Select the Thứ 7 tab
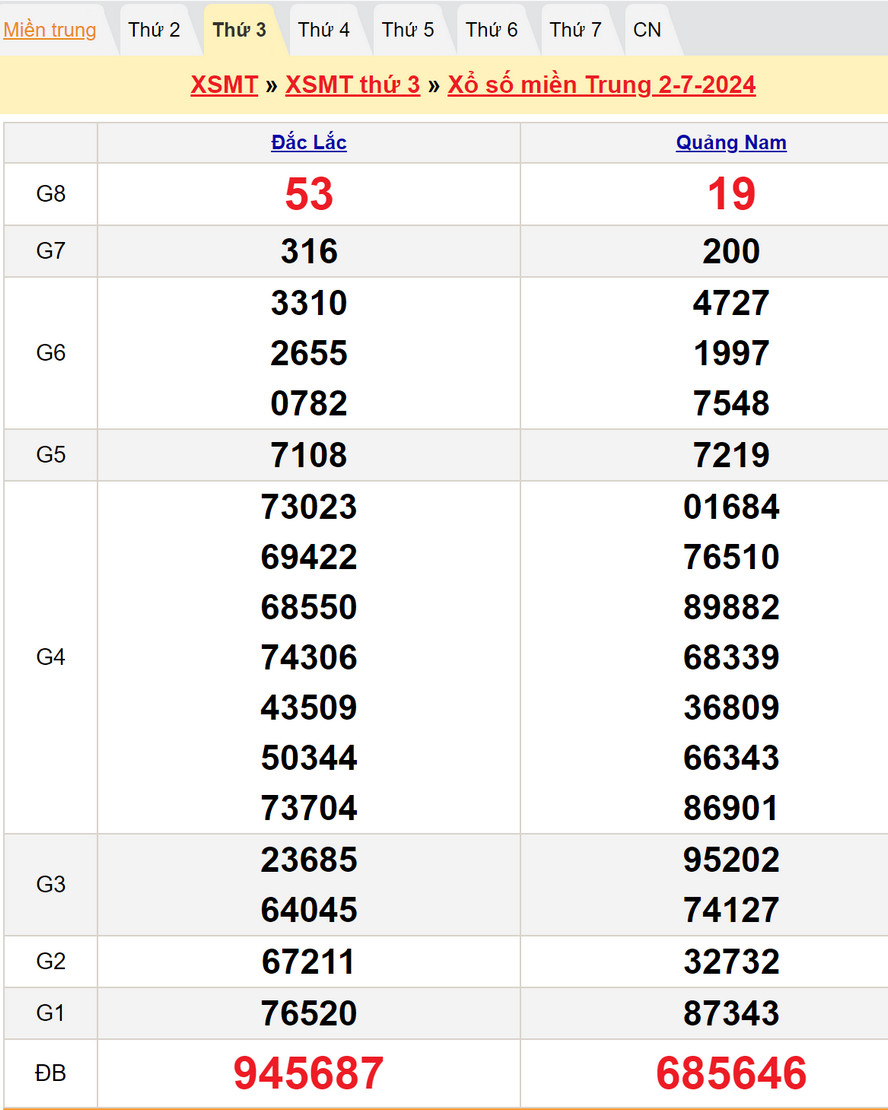This screenshot has height=1110, width=888. coord(576,30)
